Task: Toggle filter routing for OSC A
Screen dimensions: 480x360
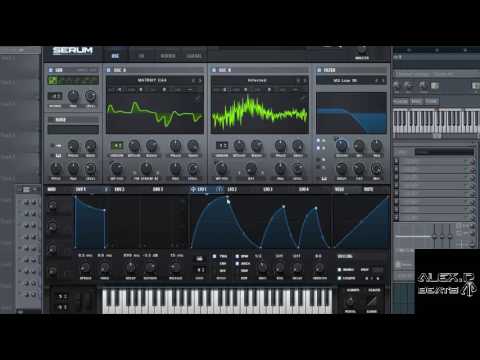Action: coord(318,141)
